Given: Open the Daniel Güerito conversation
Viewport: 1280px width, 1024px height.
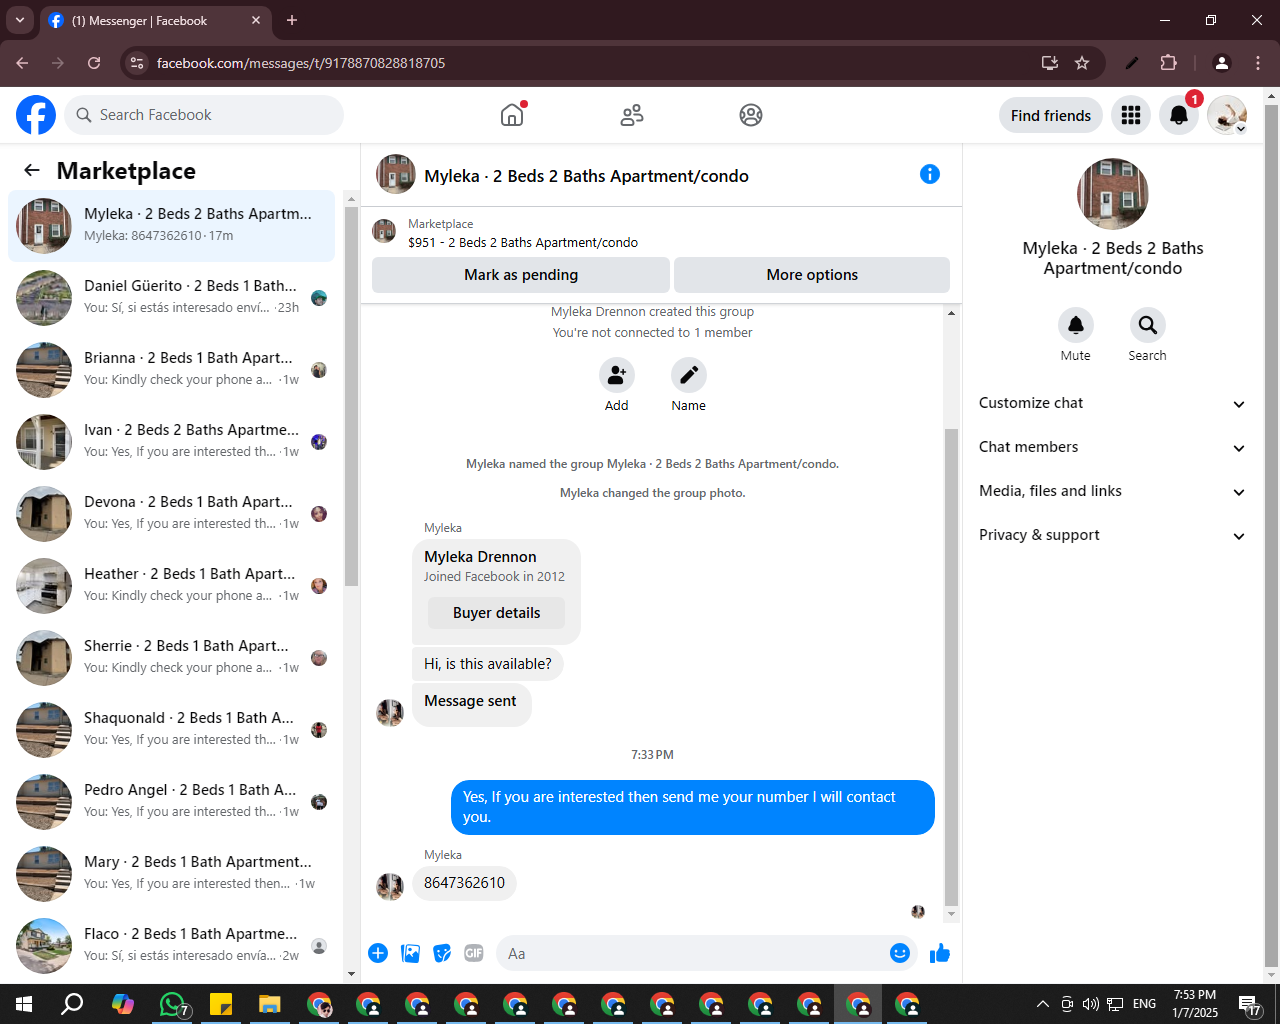Looking at the screenshot, I should point(172,298).
